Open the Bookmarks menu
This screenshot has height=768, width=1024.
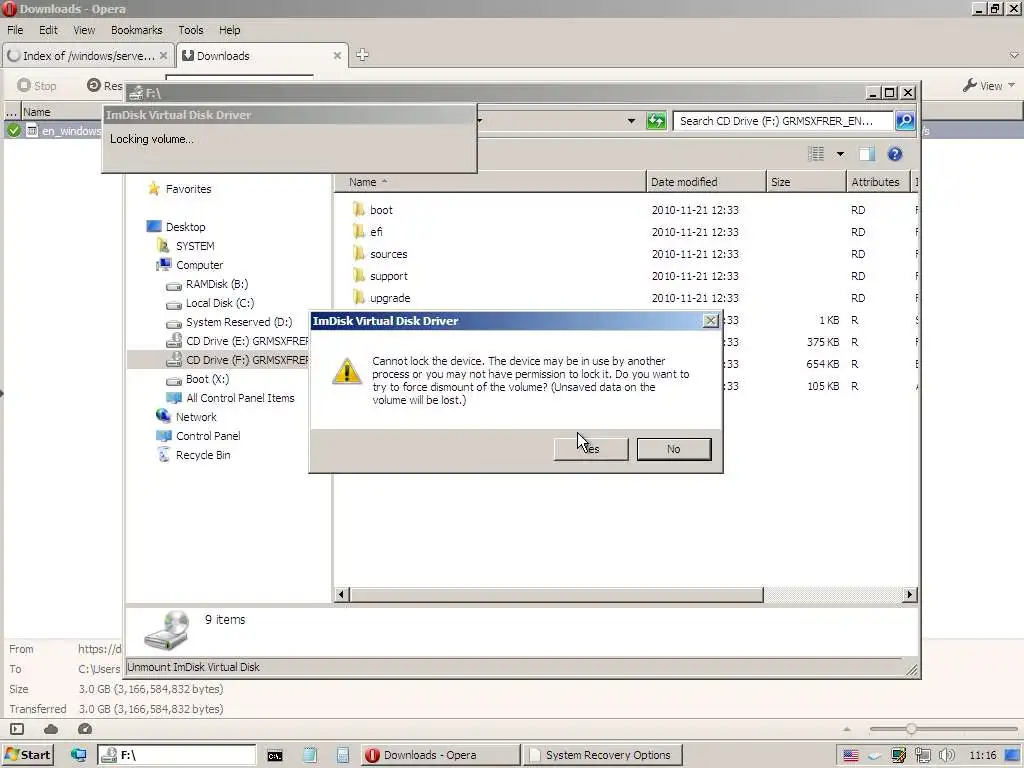tap(136, 30)
